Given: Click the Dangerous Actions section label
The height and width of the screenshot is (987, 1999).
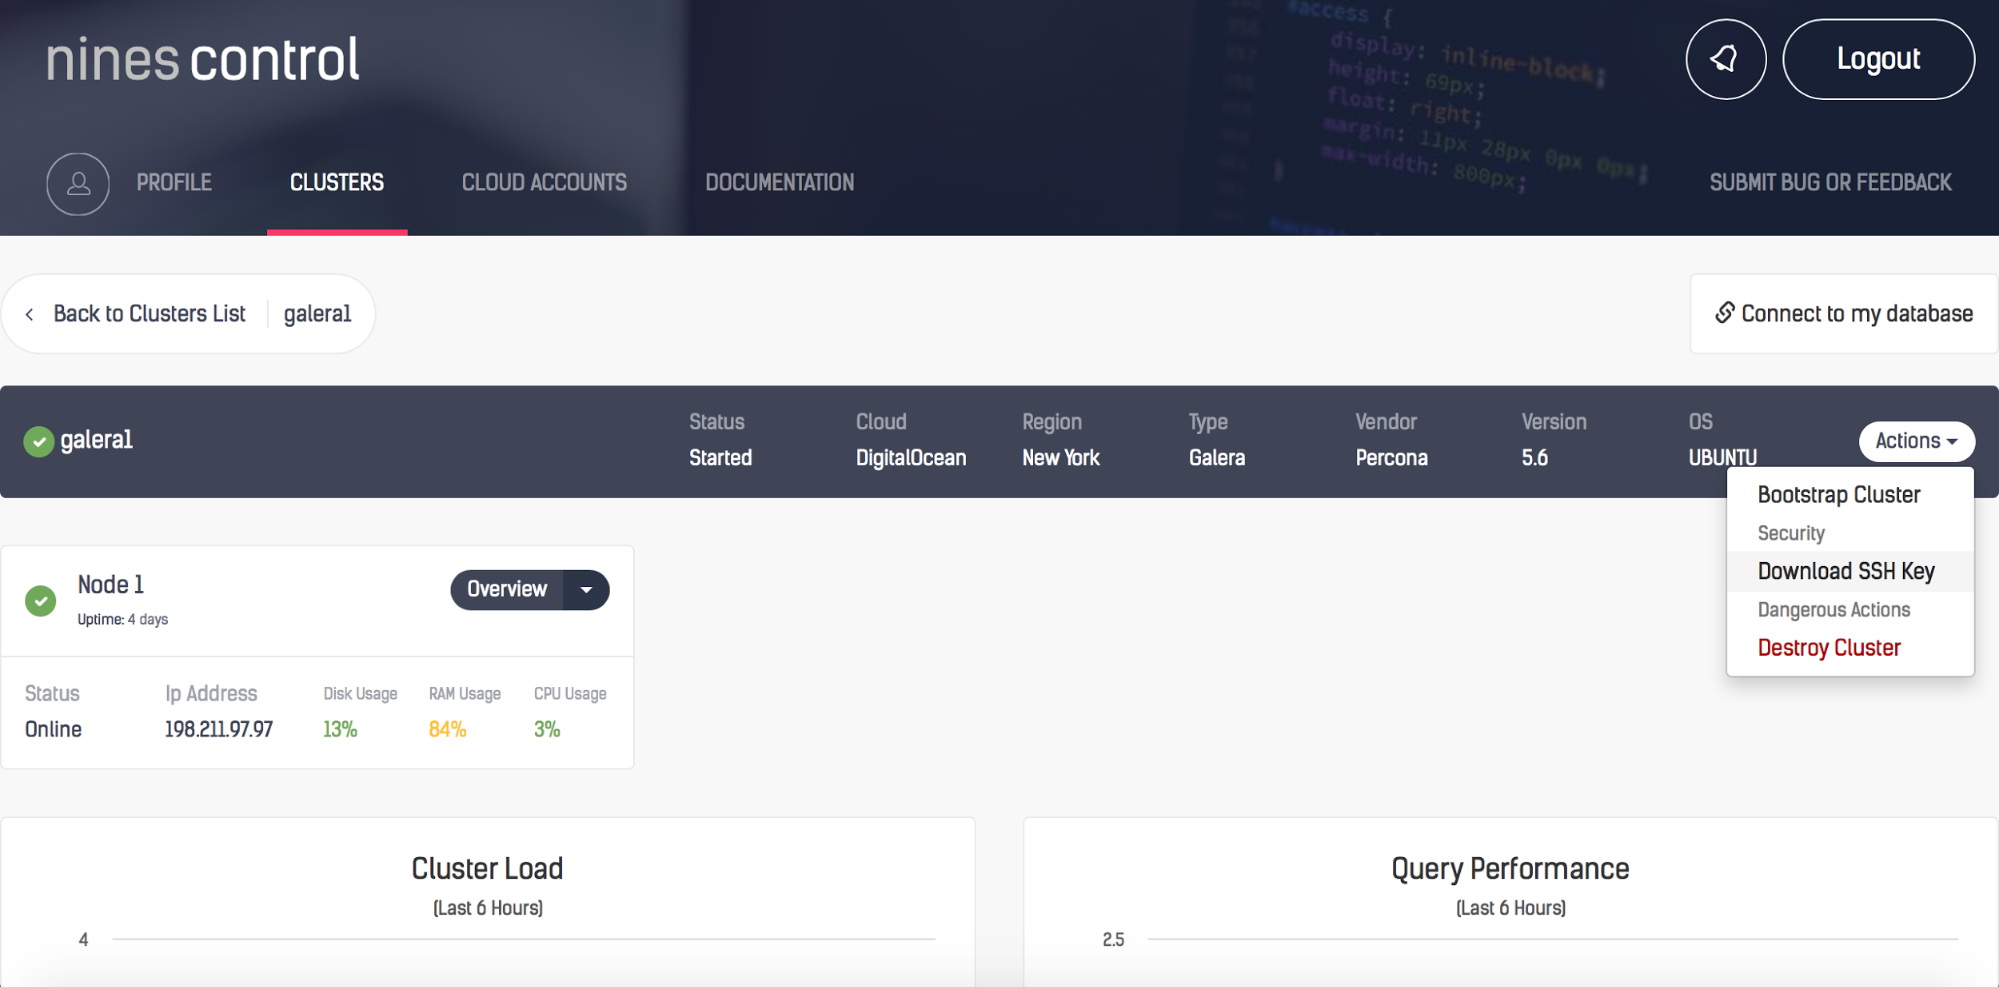Looking at the screenshot, I should 1834,610.
